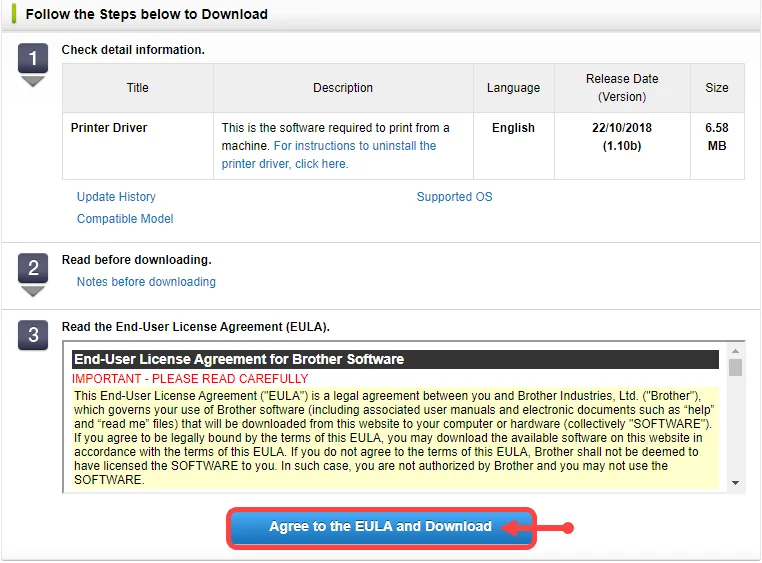Open the Update History link
762x563 pixels.
pyautogui.click(x=116, y=197)
